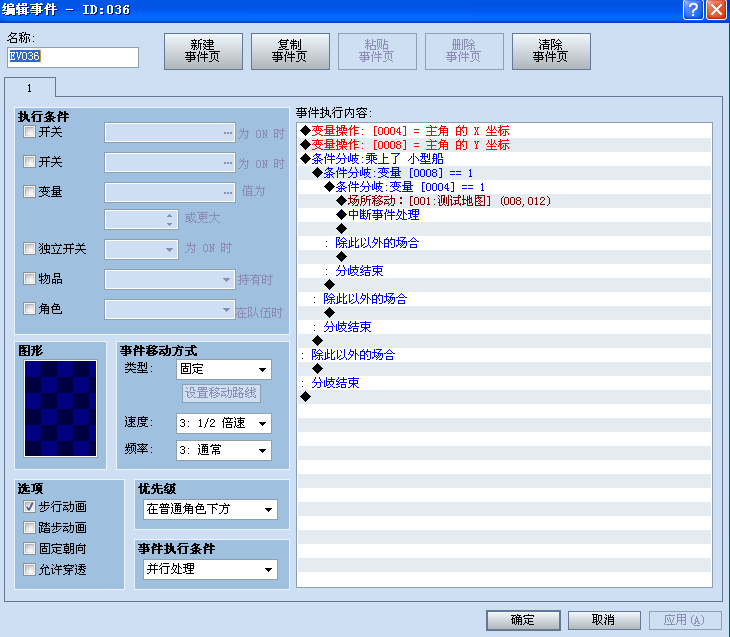
Task: Select the innermost 分歧结束 line
Action: click(504, 271)
